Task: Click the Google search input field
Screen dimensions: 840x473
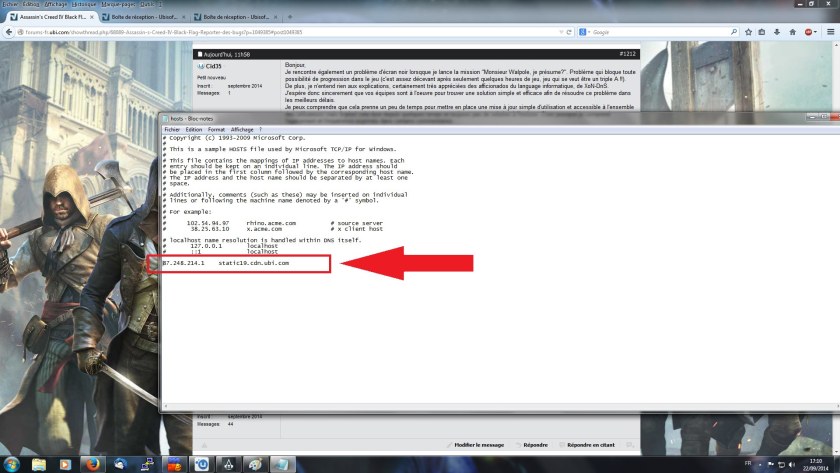Action: tap(659, 32)
